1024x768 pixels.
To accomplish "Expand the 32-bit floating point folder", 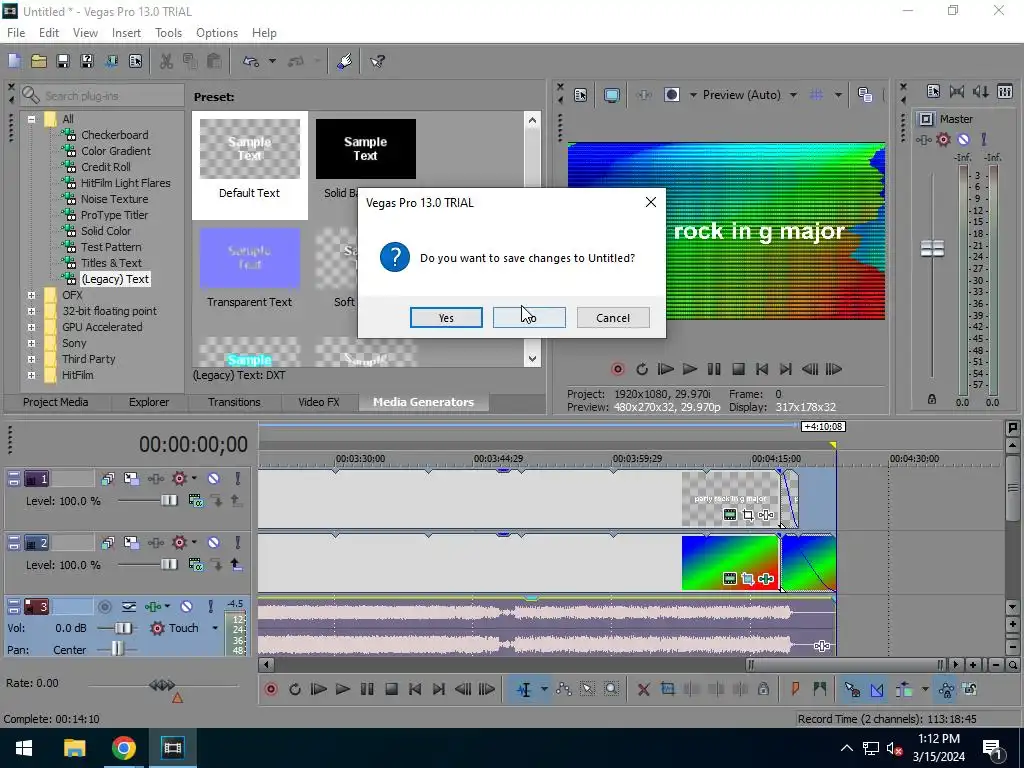I will [x=31, y=312].
